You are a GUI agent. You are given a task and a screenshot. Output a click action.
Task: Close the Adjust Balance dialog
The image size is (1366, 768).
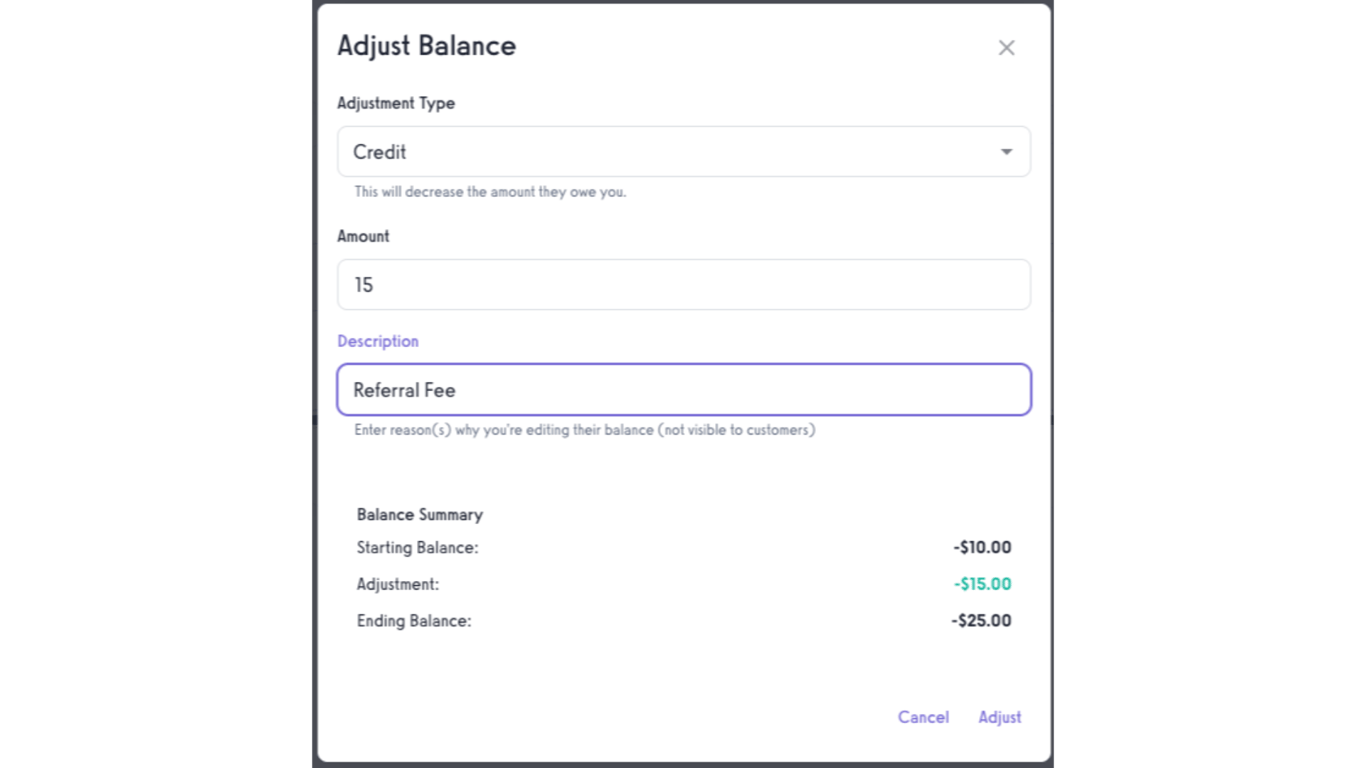coord(1006,47)
